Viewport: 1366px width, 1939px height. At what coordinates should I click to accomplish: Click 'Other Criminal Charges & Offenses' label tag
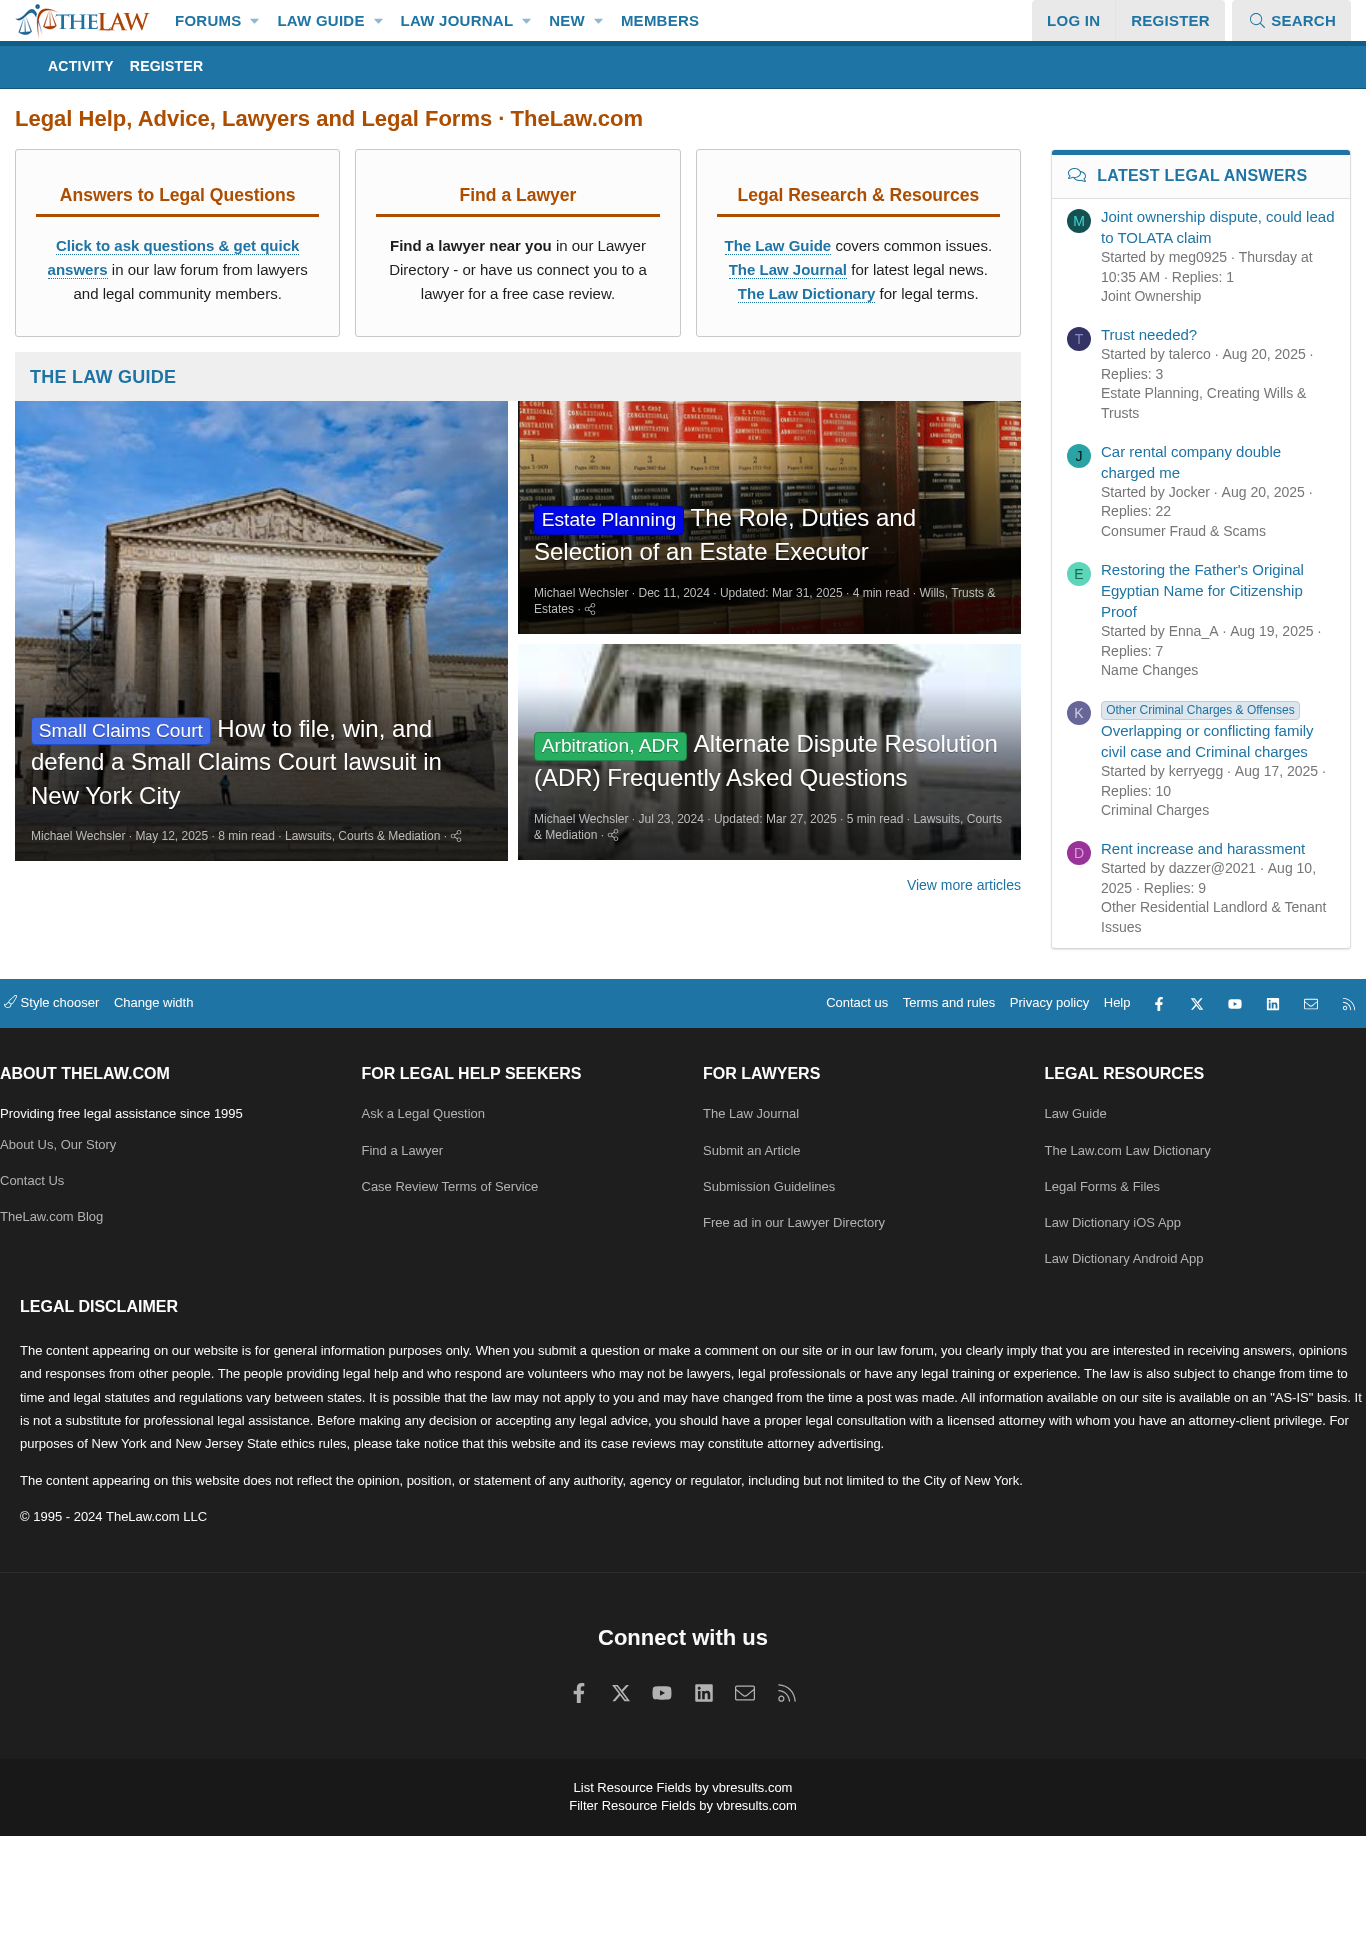1200,710
